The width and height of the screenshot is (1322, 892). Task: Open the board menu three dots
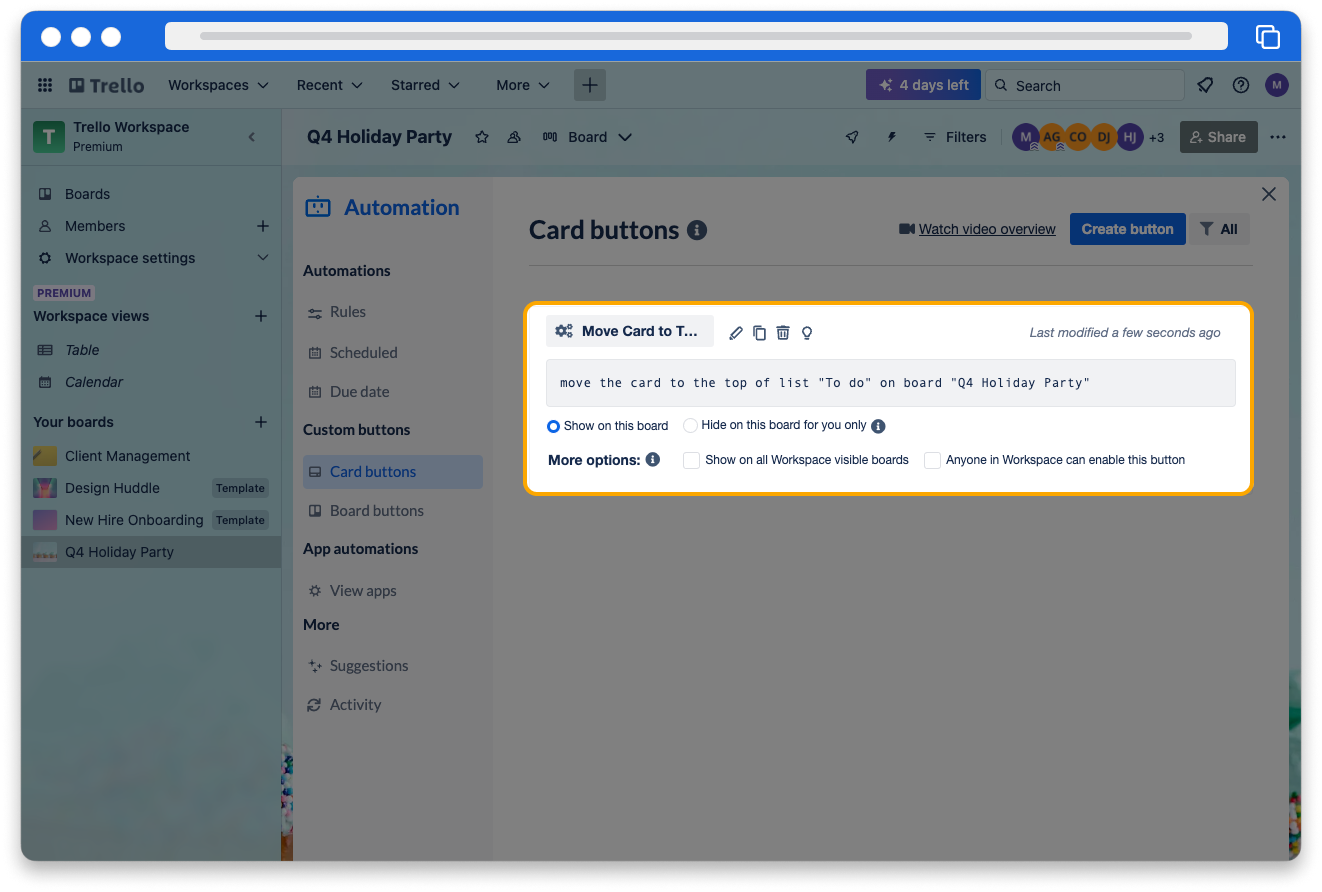point(1278,137)
